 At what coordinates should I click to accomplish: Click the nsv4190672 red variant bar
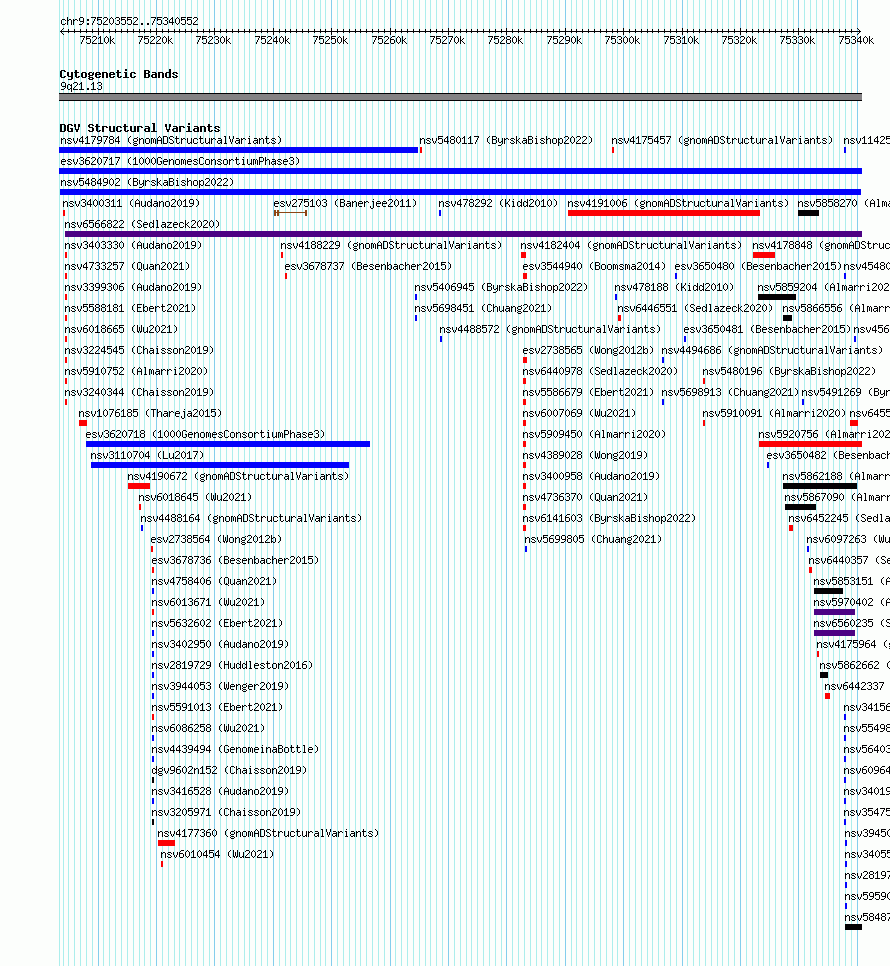[x=139, y=486]
